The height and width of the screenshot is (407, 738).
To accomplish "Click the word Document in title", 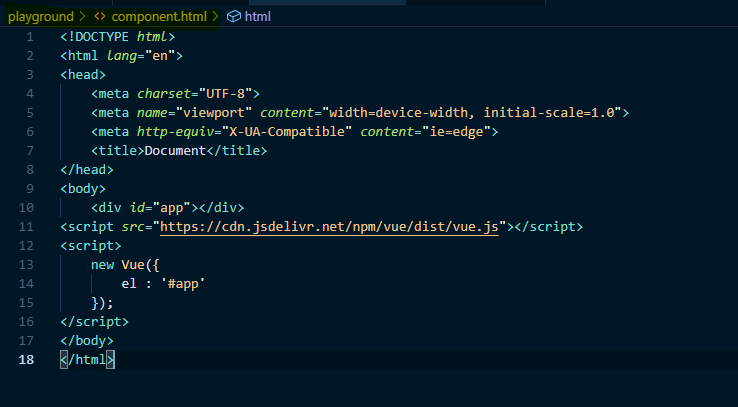I will click(x=175, y=151).
